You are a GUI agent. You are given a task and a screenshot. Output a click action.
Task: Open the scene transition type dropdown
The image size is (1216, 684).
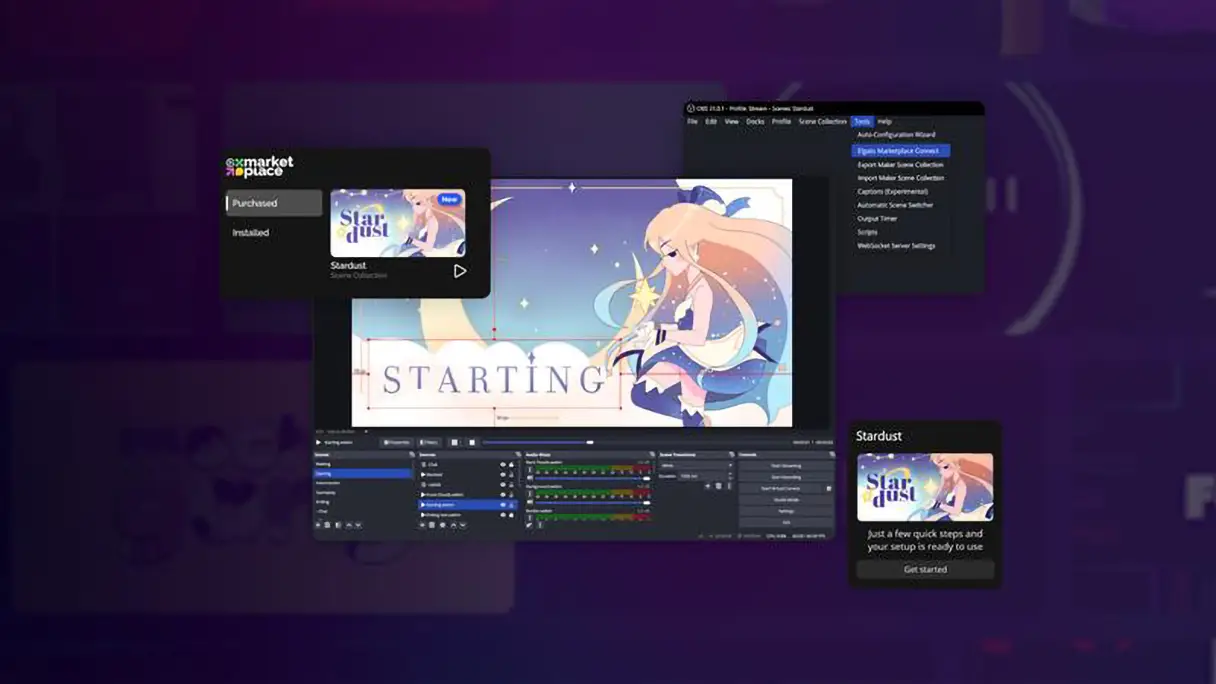(697, 465)
